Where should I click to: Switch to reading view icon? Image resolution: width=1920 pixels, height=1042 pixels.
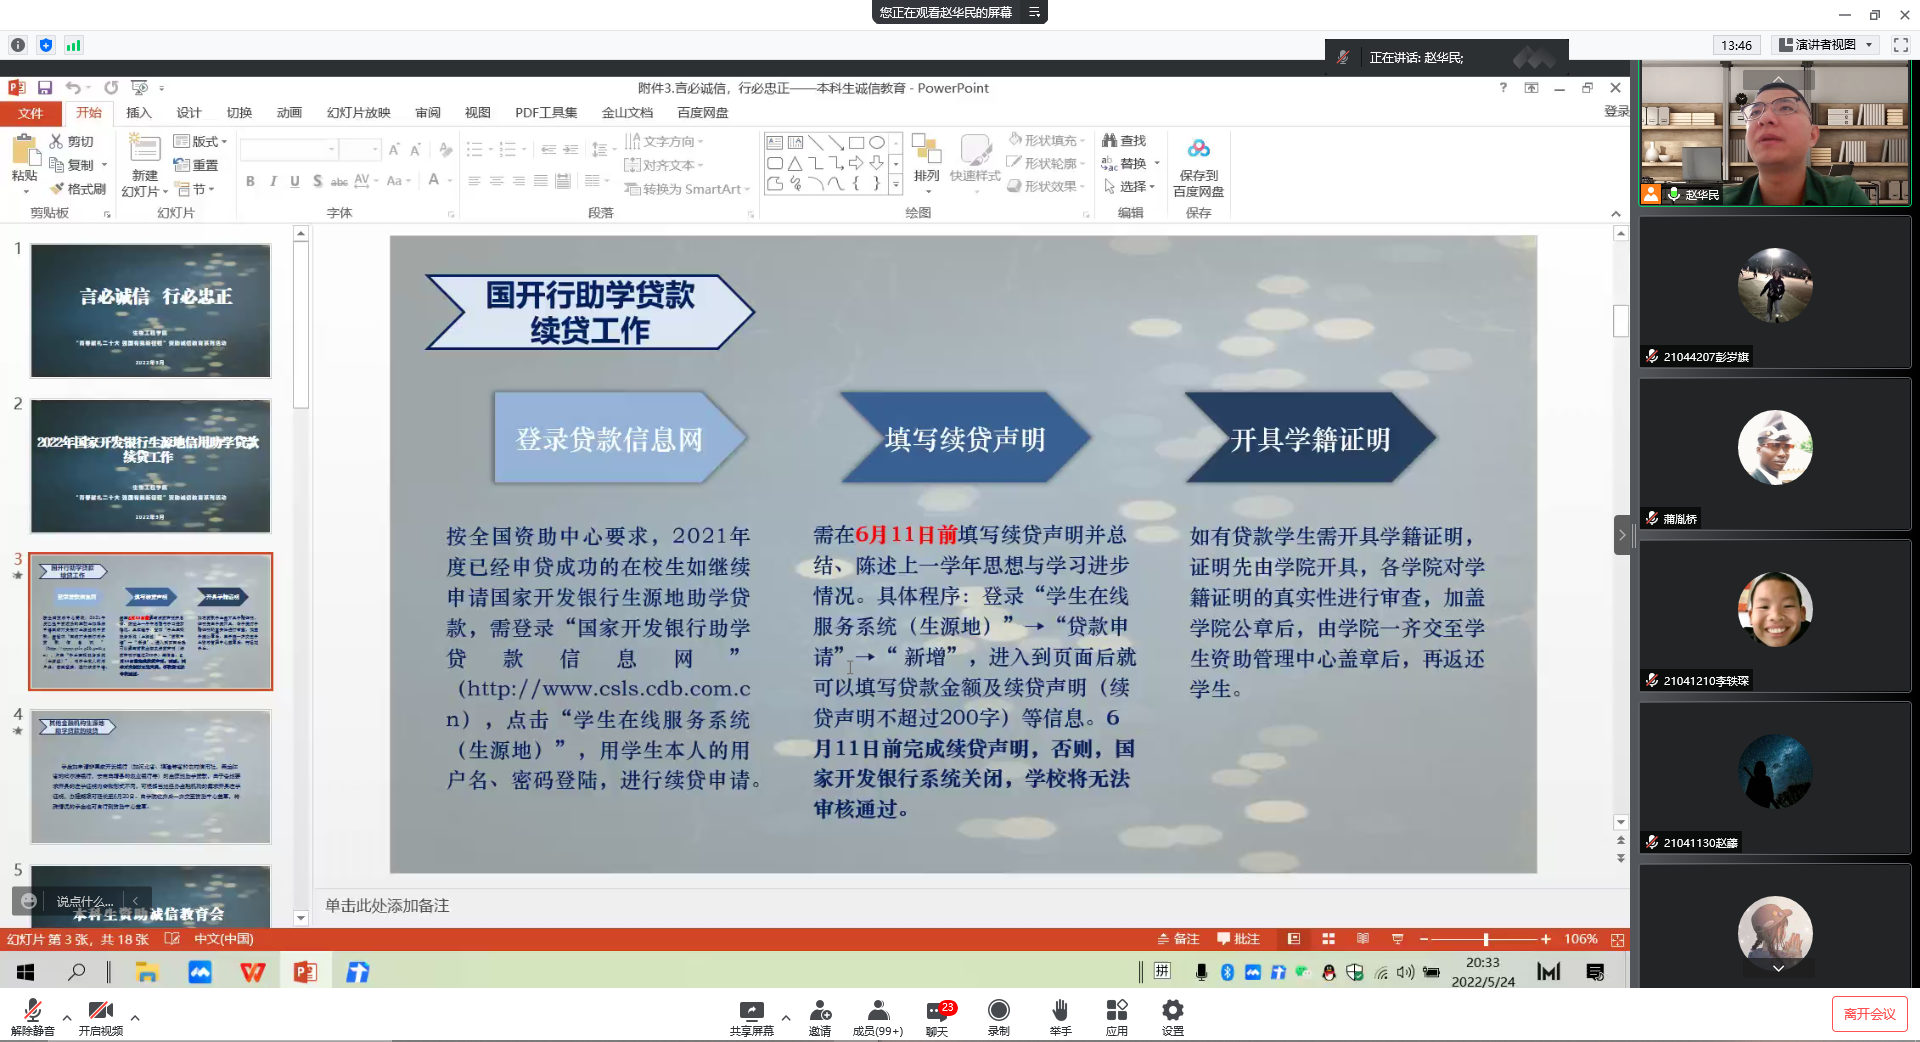pos(1362,939)
